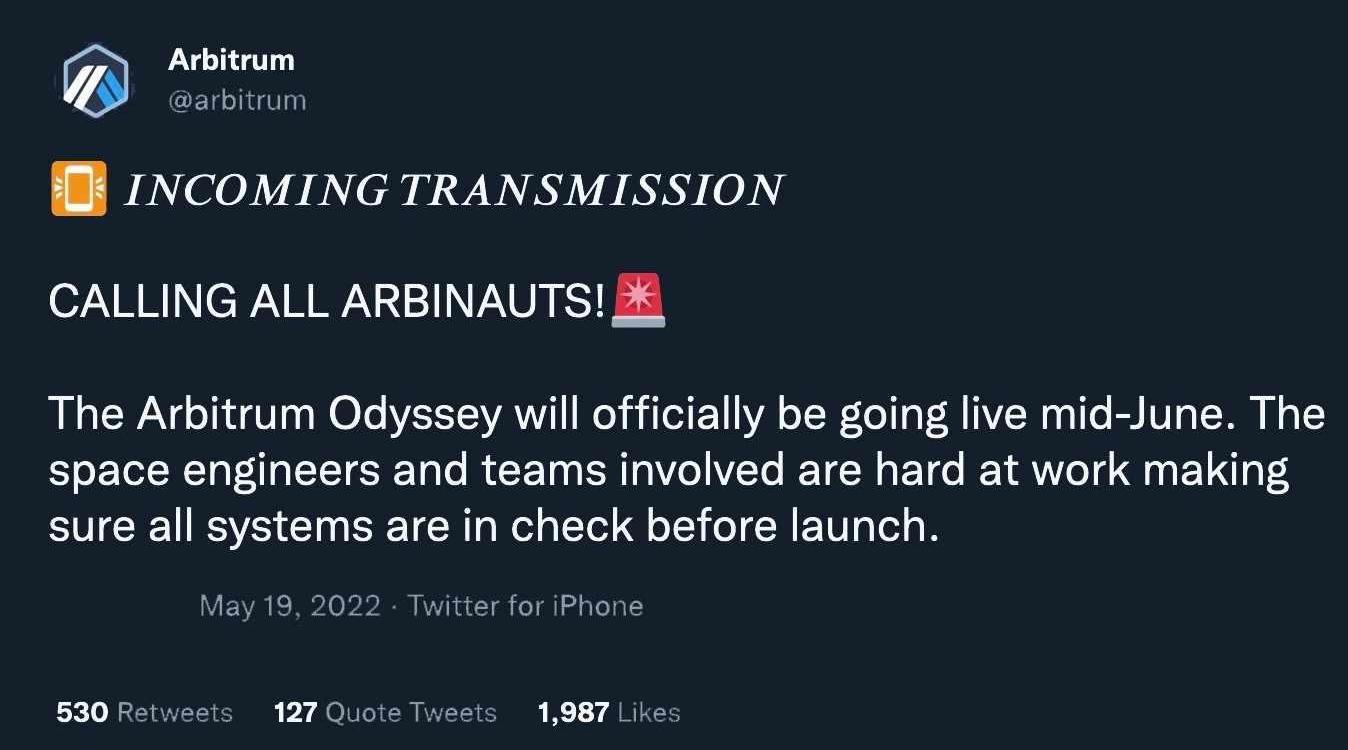Click the 127 quote count number
This screenshot has width=1348, height=750.
pos(295,712)
